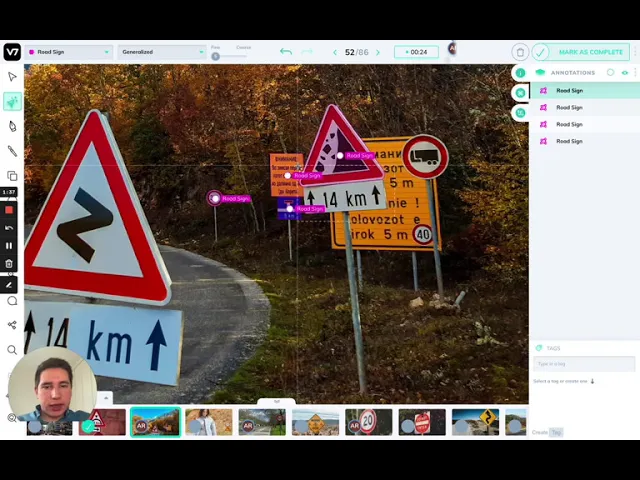
Task: Click MARK AS COMPLETE button
Action: click(x=590, y=52)
